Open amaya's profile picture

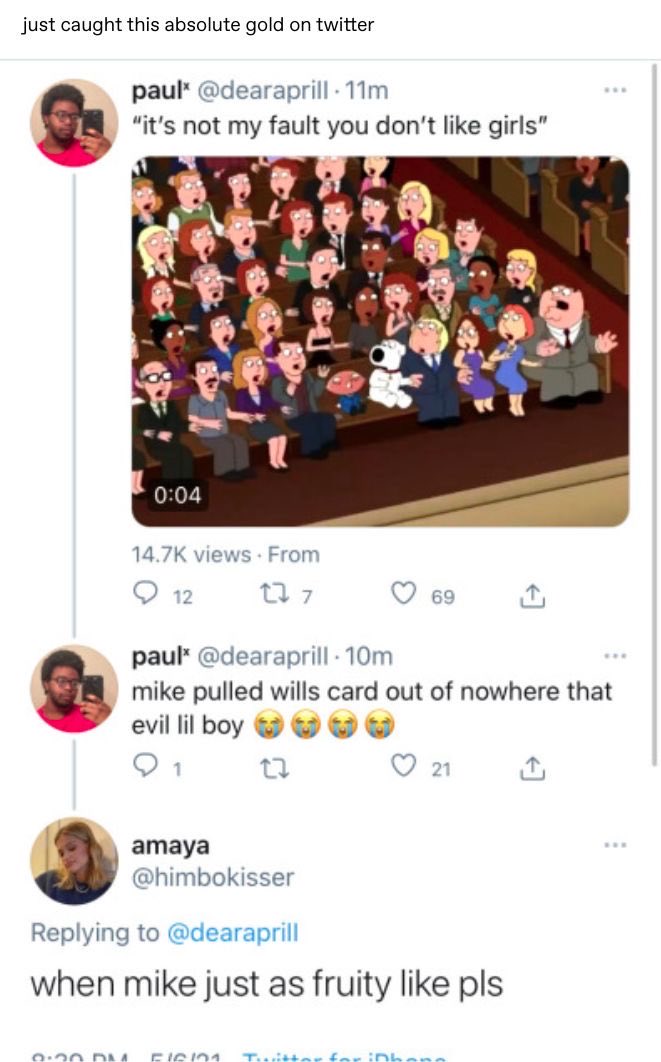pyautogui.click(x=74, y=861)
